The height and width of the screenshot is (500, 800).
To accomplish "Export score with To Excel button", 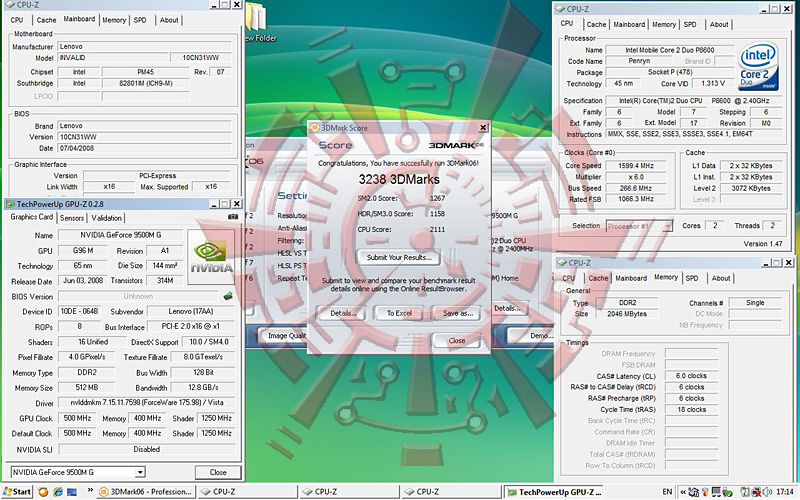I will pyautogui.click(x=399, y=313).
